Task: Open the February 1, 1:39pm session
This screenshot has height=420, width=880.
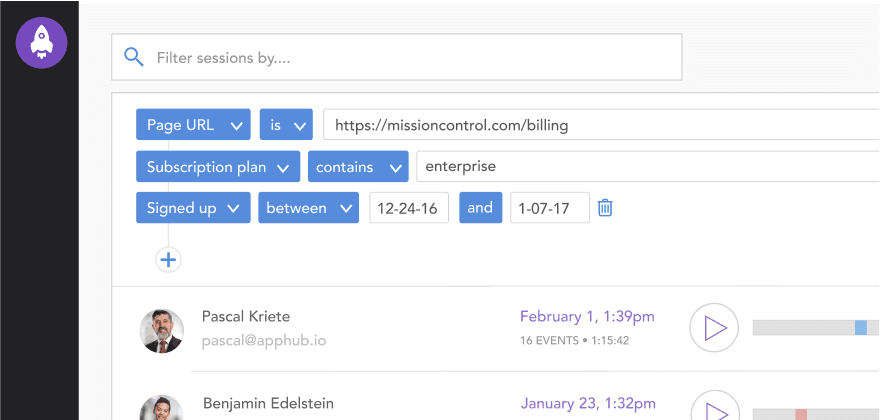Action: tap(587, 316)
